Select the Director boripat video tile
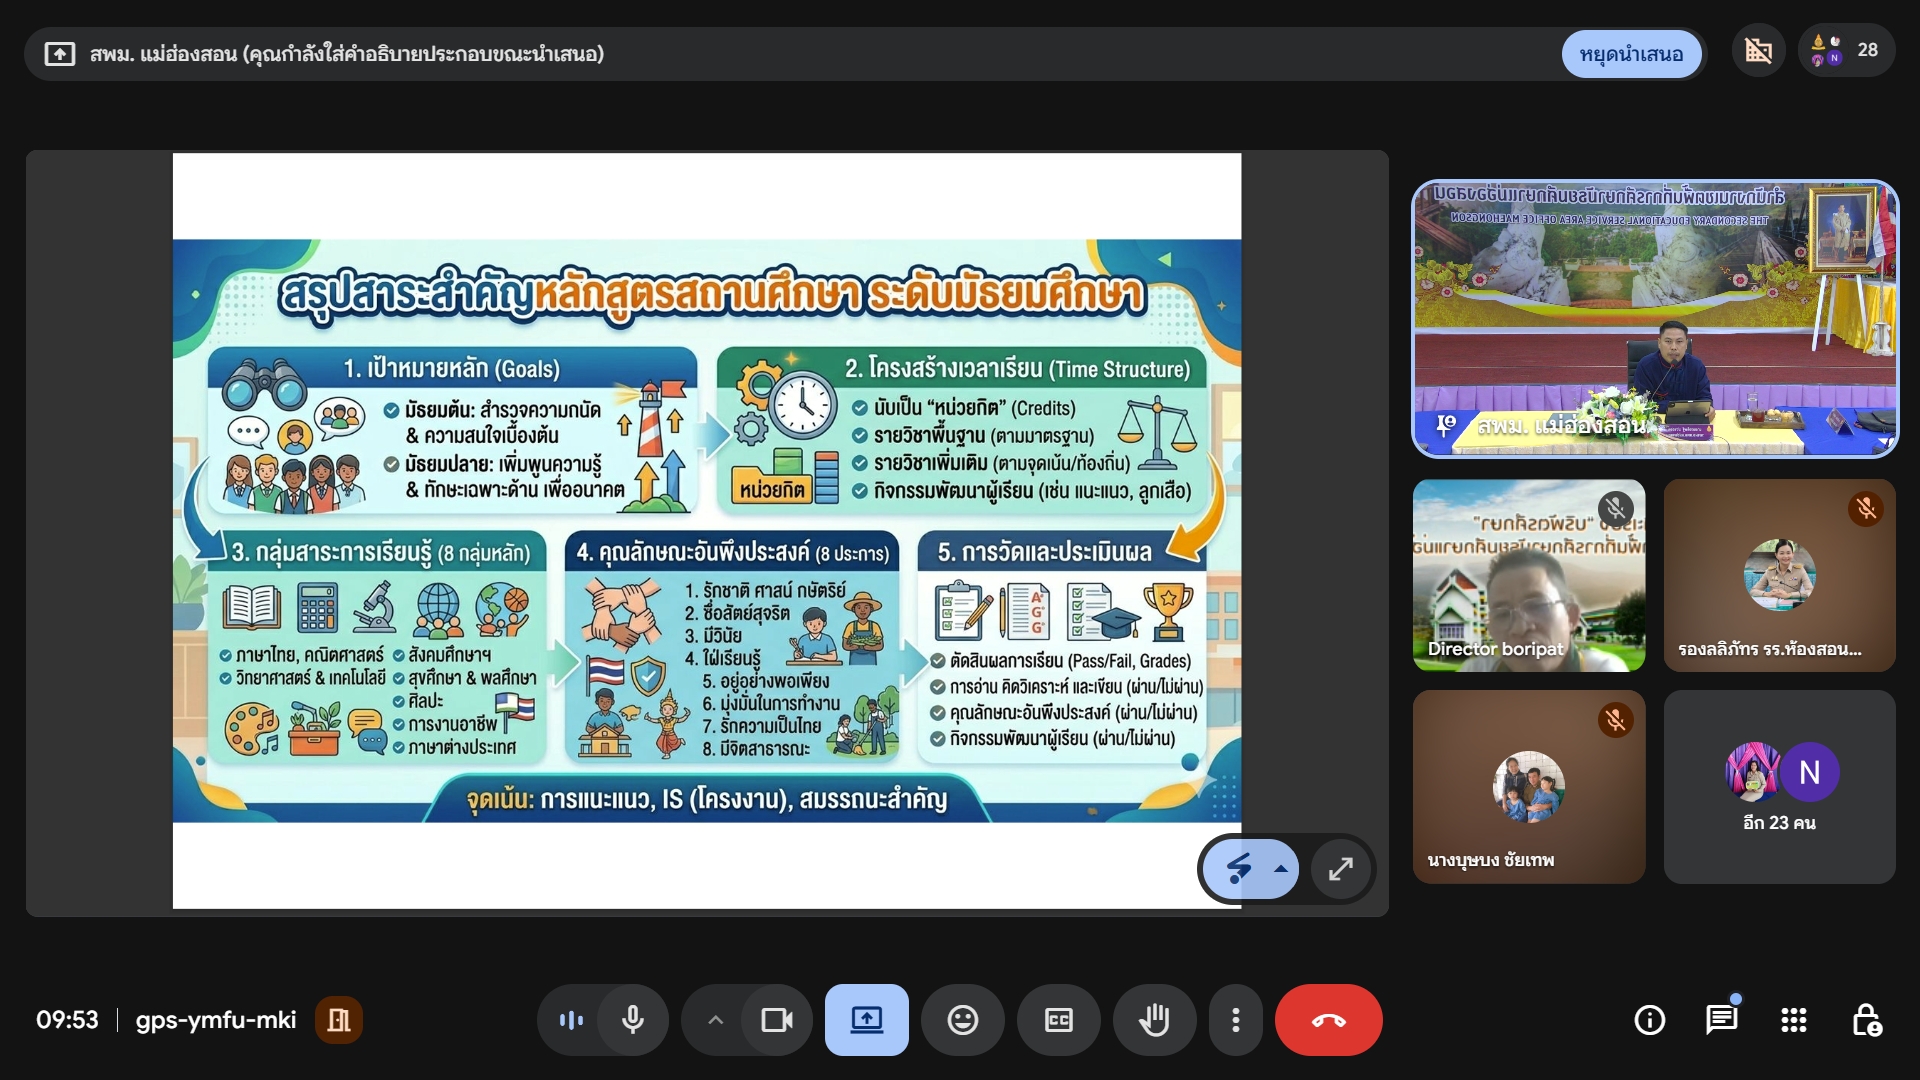Screen dimensions: 1920x1080 [1528, 575]
